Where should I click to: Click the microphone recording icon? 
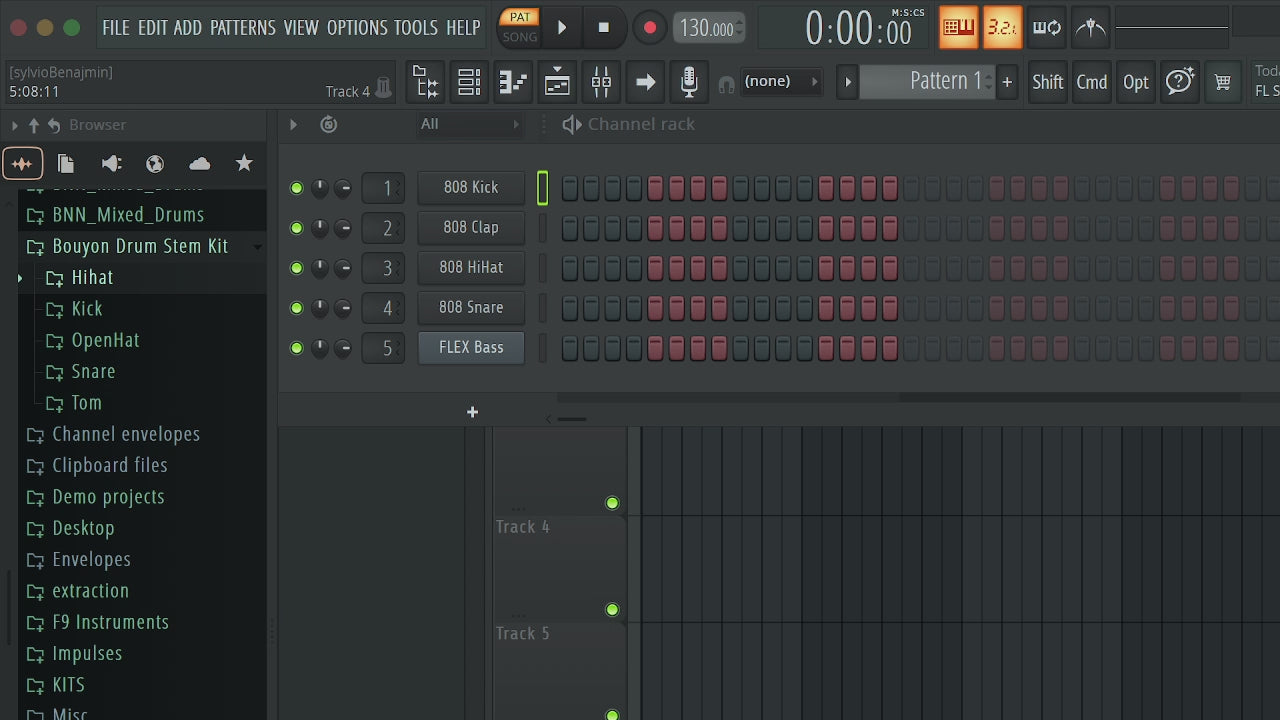(689, 82)
